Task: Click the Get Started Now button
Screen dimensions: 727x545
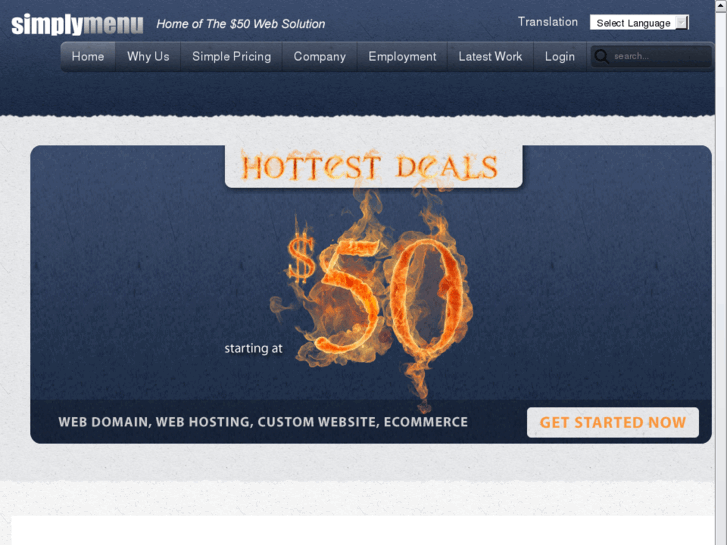Action: (612, 423)
